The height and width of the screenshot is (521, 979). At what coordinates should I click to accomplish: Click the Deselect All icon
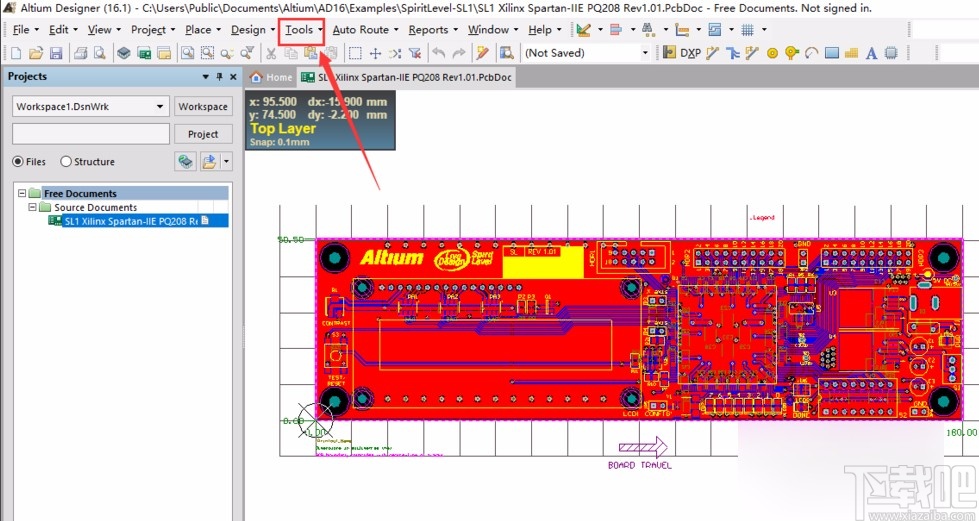tap(395, 53)
